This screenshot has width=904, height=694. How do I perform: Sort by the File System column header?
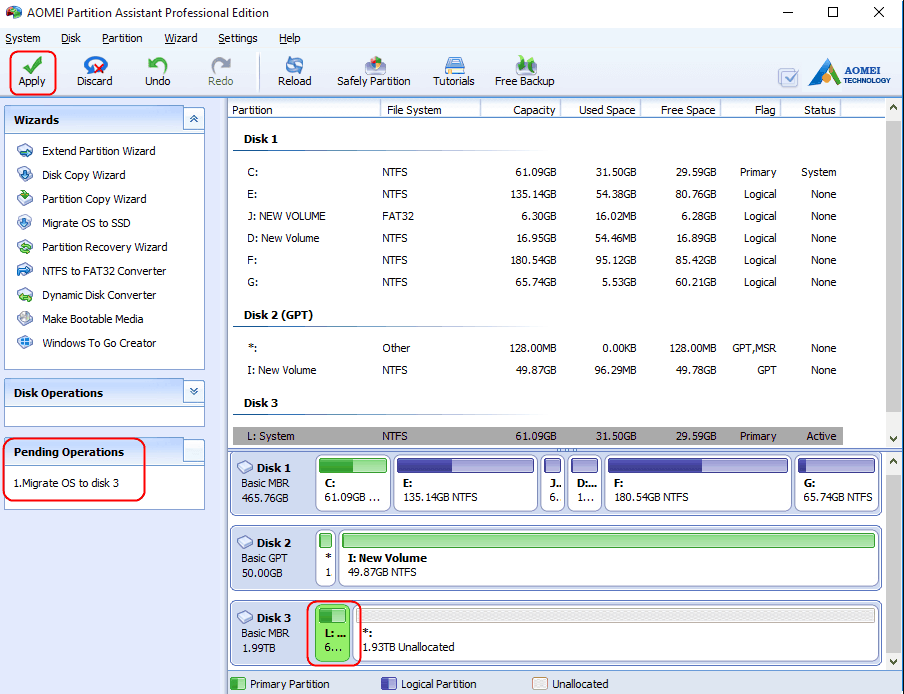(431, 110)
